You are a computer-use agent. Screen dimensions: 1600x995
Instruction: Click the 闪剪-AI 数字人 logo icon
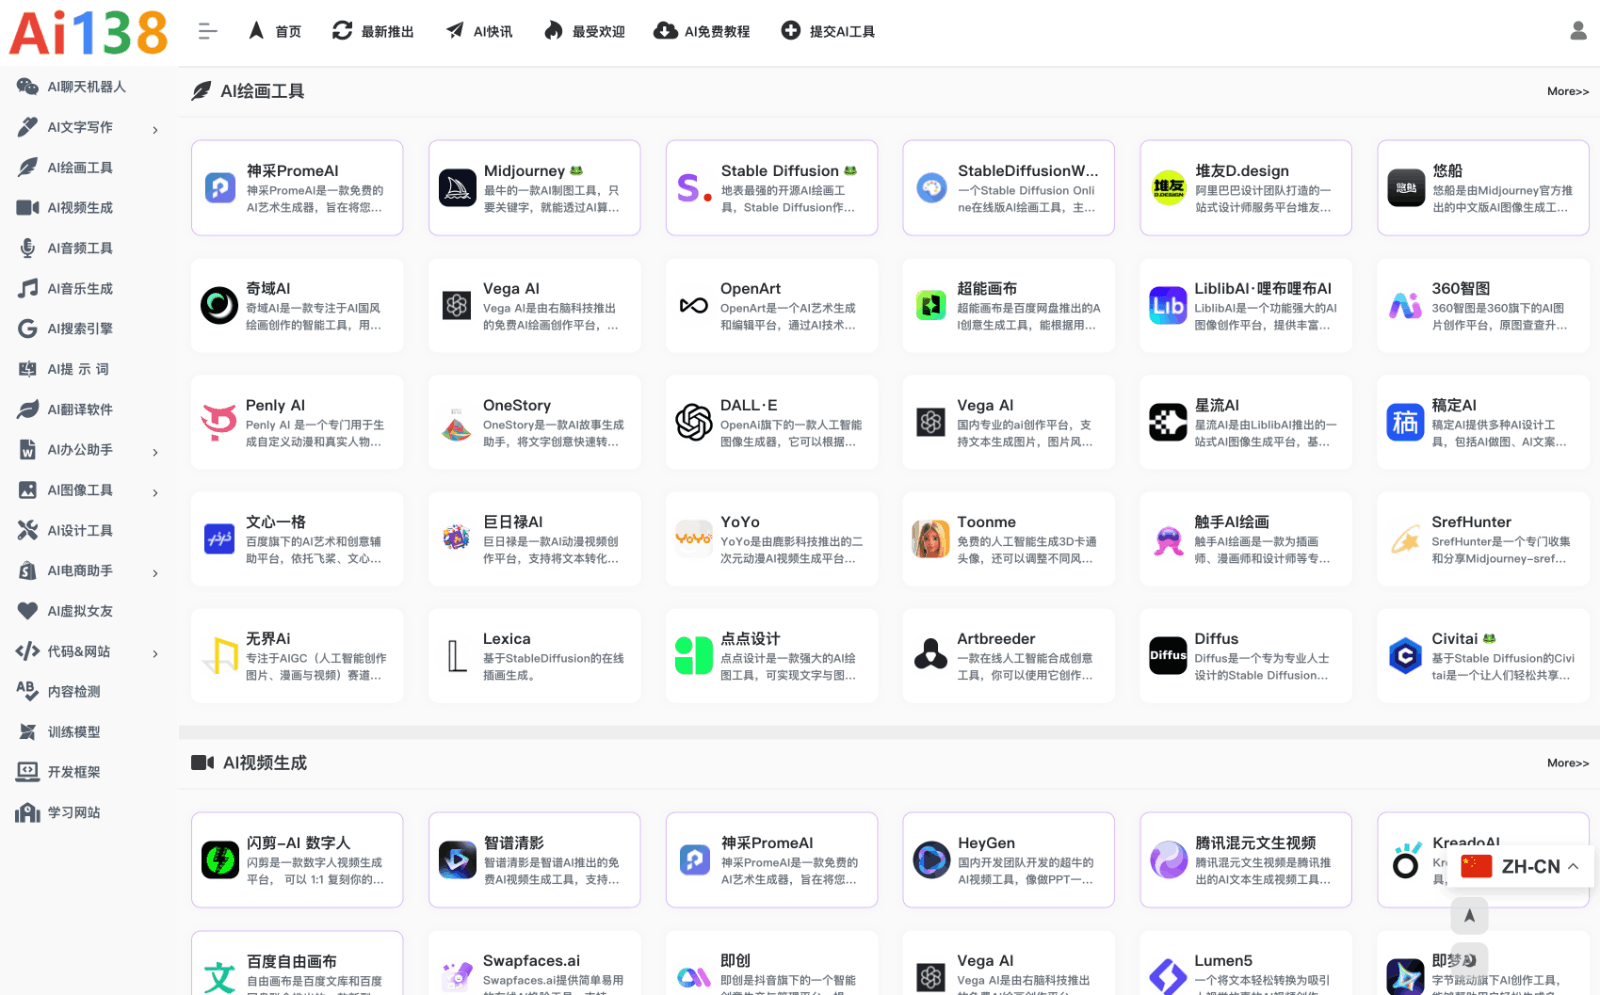coord(220,860)
